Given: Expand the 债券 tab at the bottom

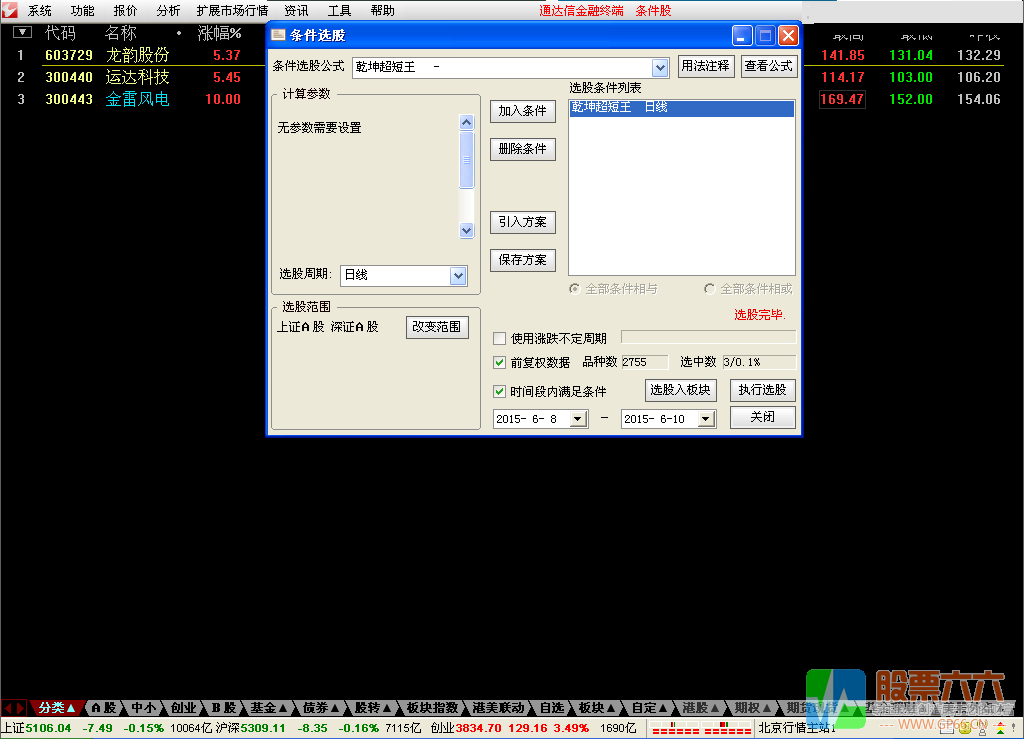Looking at the screenshot, I should point(320,708).
